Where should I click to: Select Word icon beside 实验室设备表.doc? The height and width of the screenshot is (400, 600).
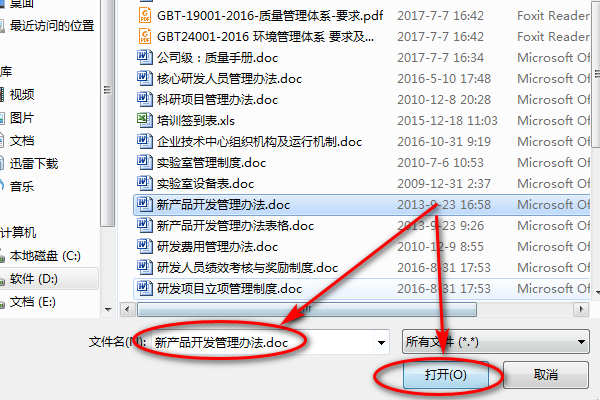(x=145, y=183)
